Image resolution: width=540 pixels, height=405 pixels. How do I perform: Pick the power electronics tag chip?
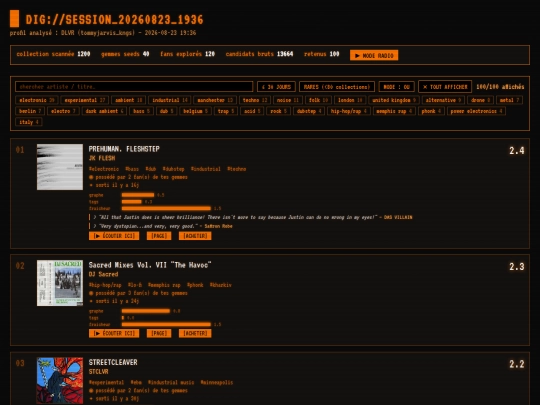pyautogui.click(x=476, y=111)
